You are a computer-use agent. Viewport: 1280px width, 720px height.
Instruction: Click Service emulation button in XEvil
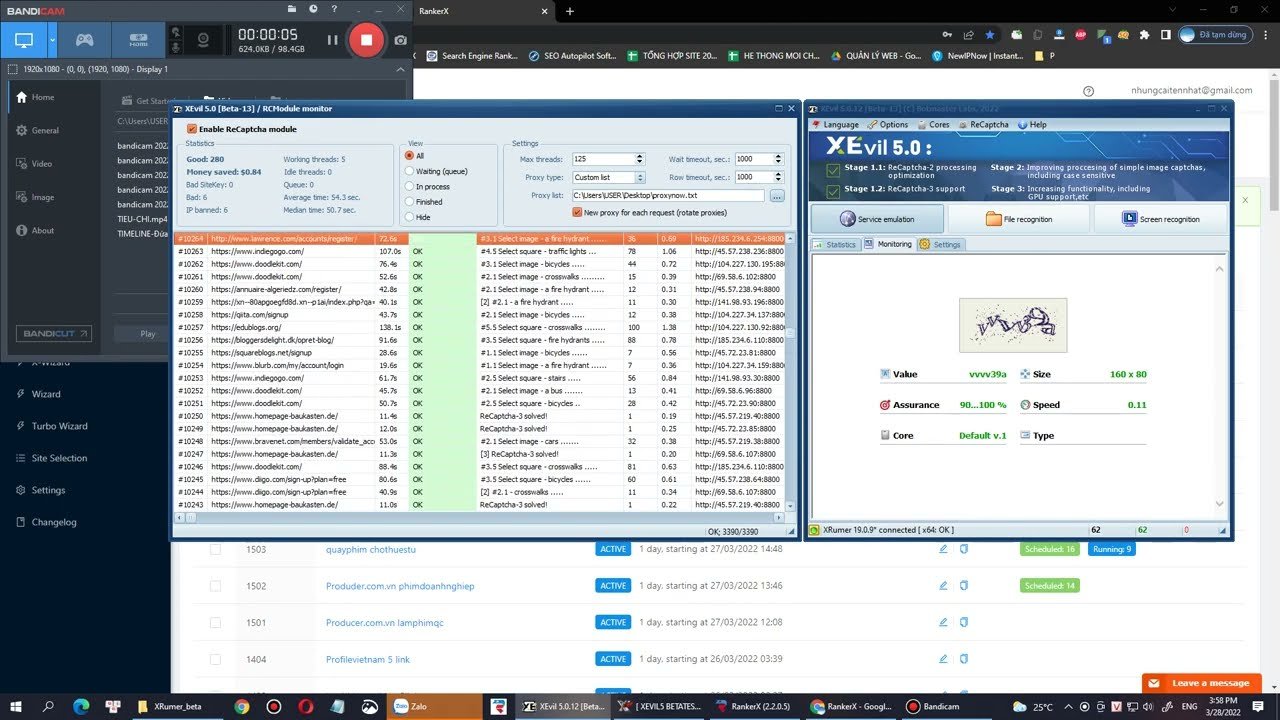pos(877,219)
